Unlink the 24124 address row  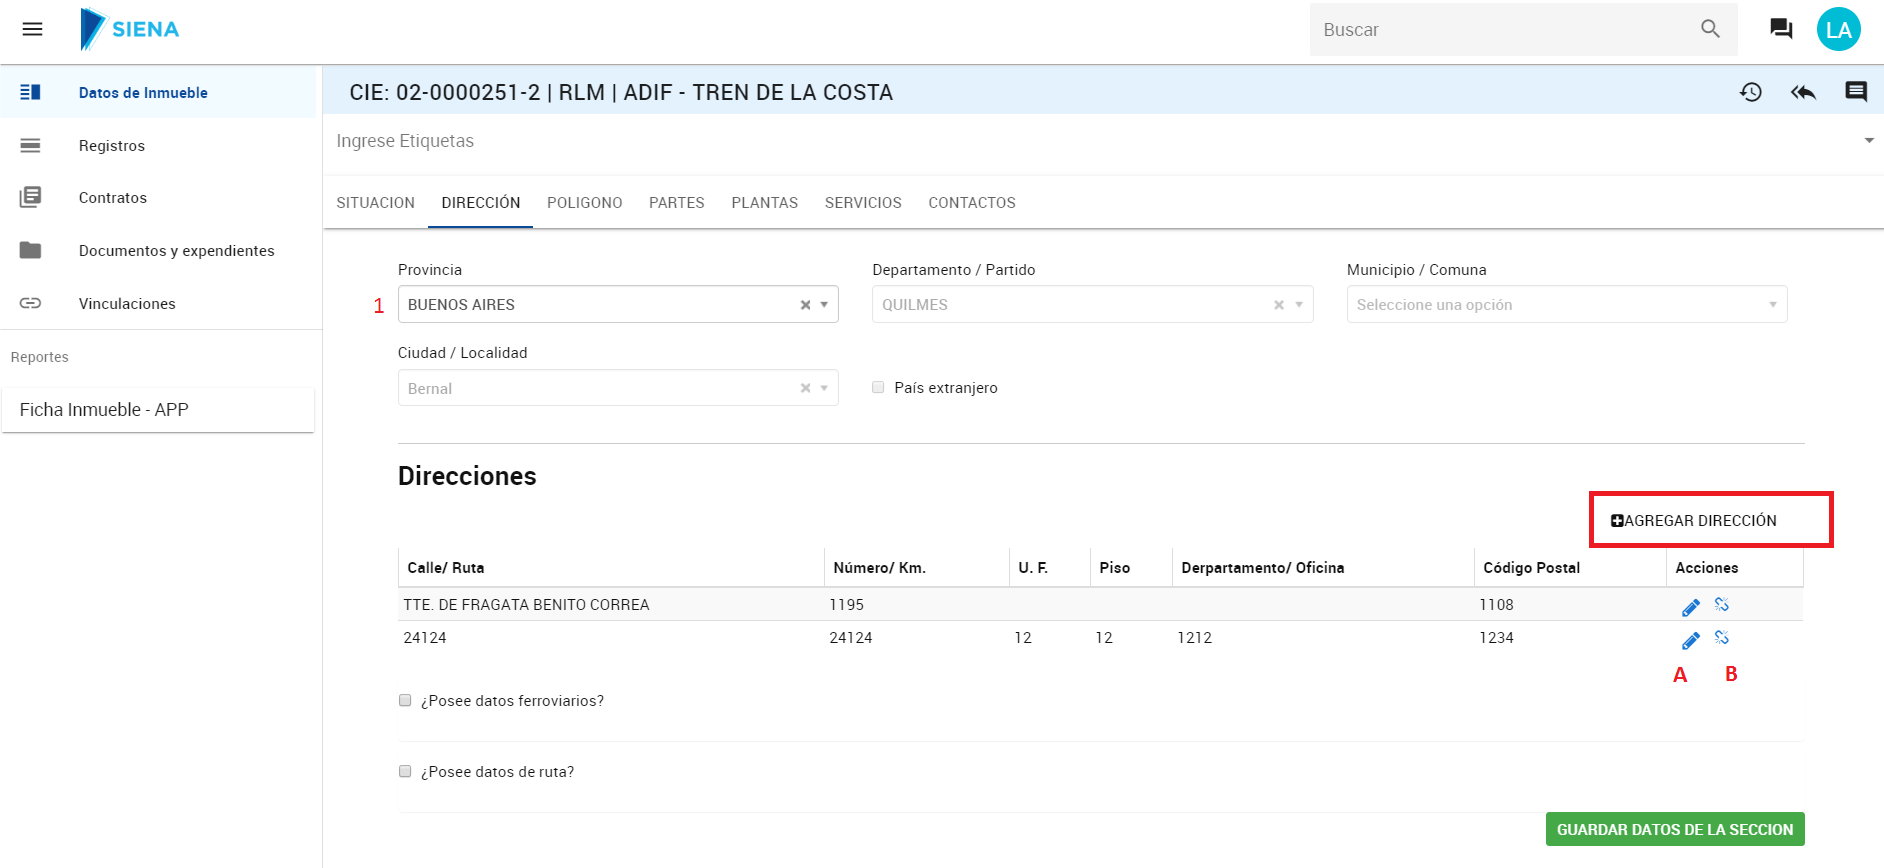tap(1721, 637)
